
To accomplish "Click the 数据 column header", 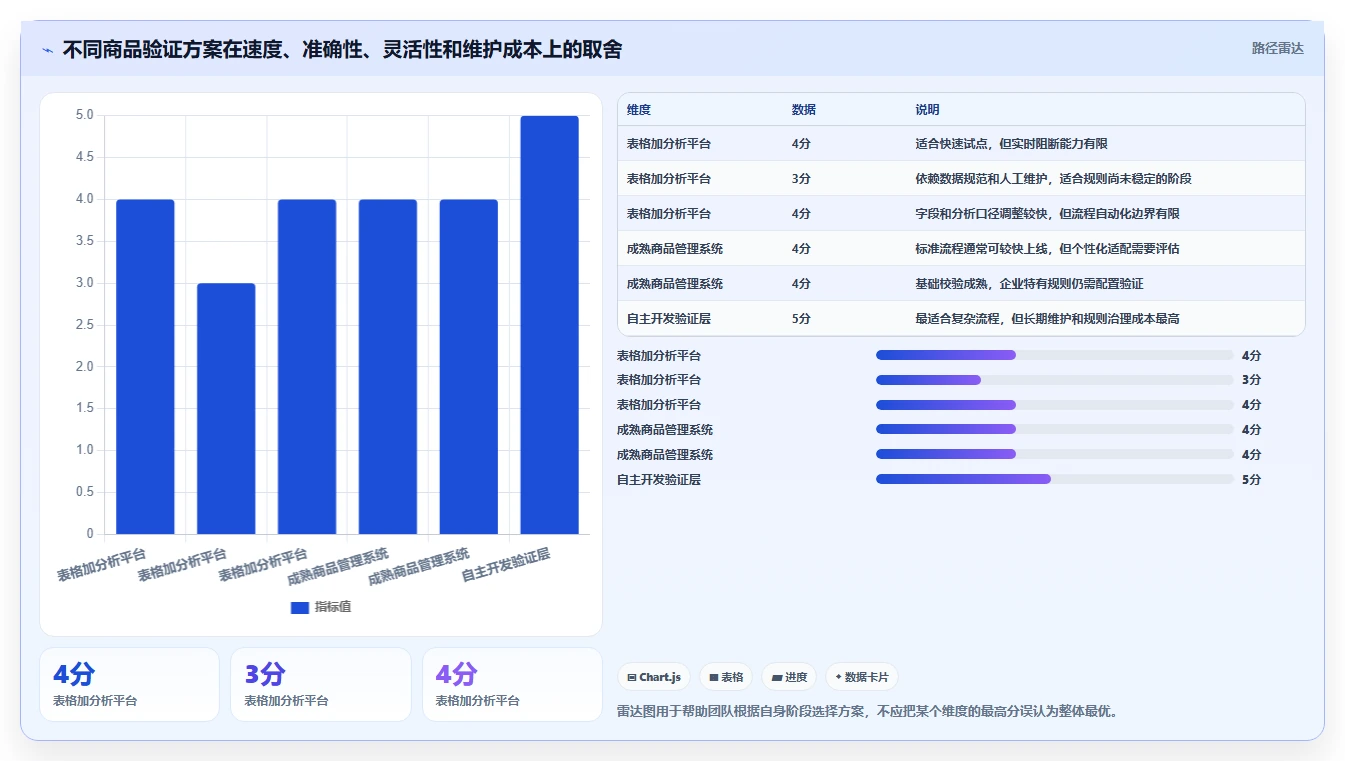I will click(803, 110).
